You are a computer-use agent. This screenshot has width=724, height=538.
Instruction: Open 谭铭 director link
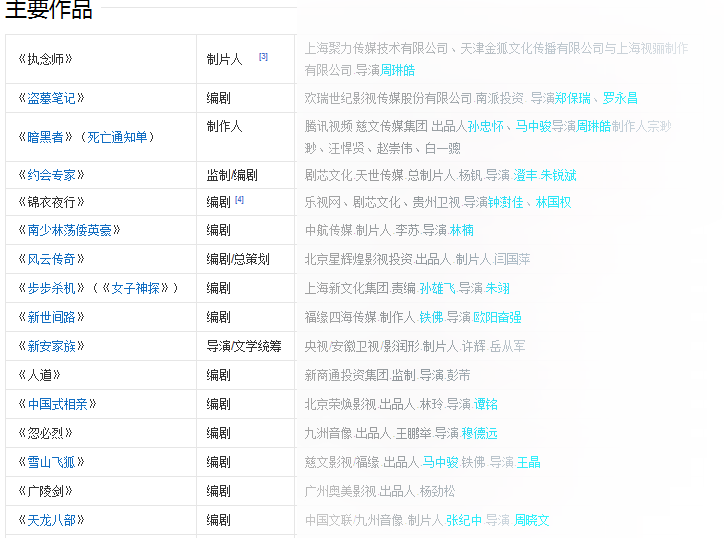tap(485, 404)
